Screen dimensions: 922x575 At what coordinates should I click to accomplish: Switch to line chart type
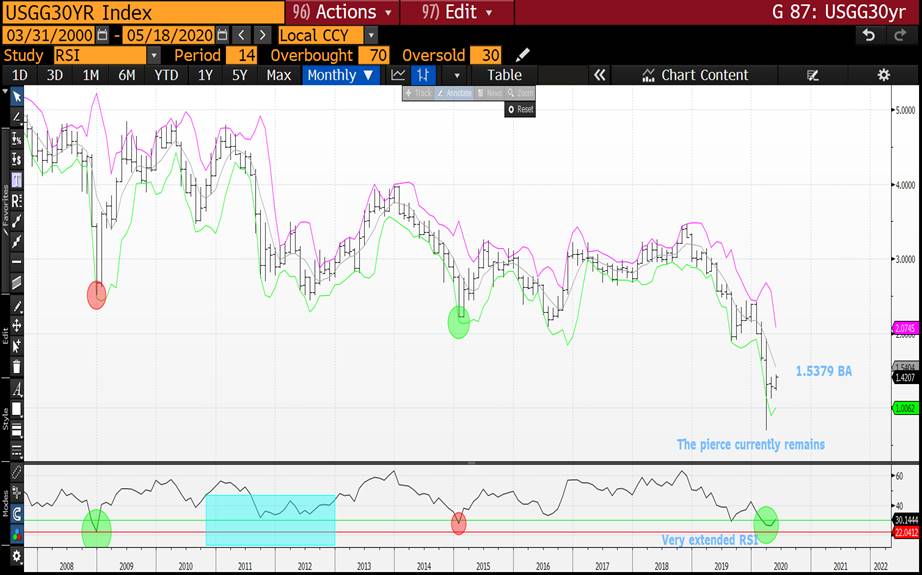tap(399, 75)
